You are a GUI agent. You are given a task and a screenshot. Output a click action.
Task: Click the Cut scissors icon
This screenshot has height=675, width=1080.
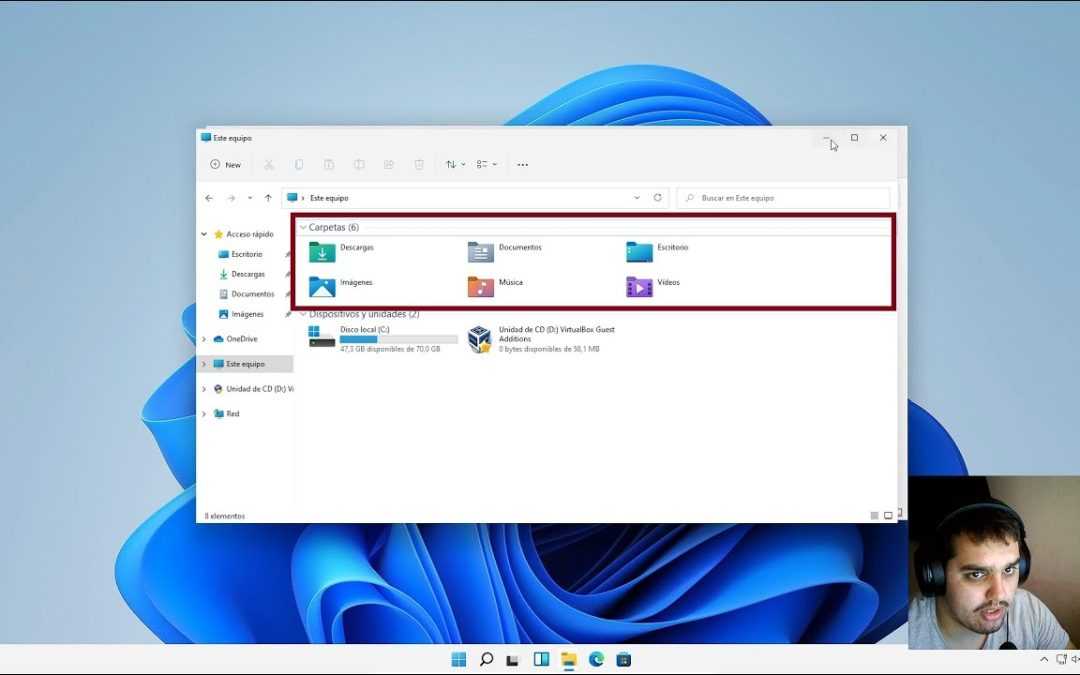[x=269, y=165]
